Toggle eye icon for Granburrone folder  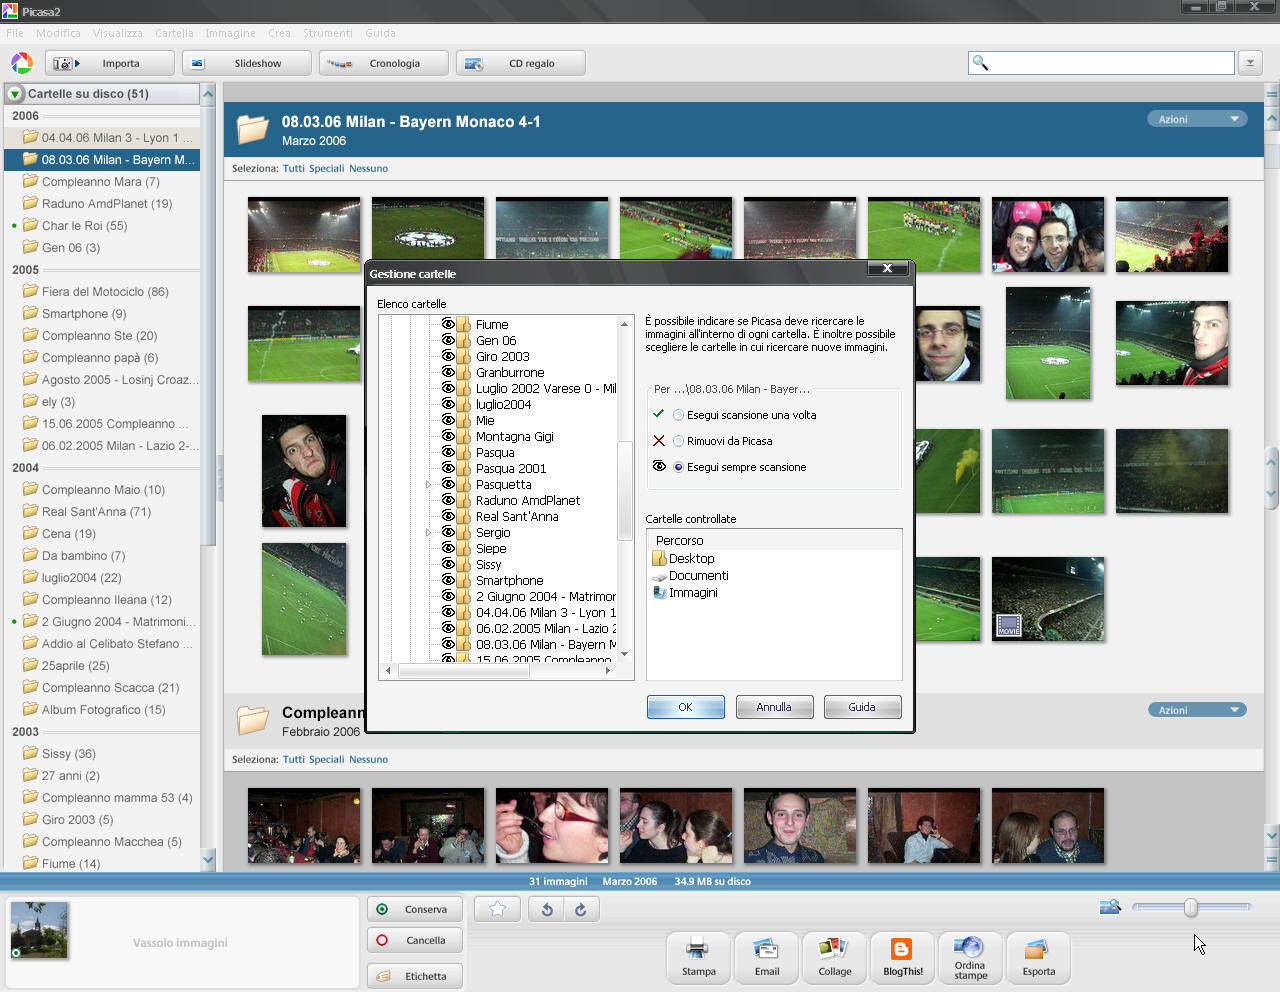pyautogui.click(x=448, y=372)
